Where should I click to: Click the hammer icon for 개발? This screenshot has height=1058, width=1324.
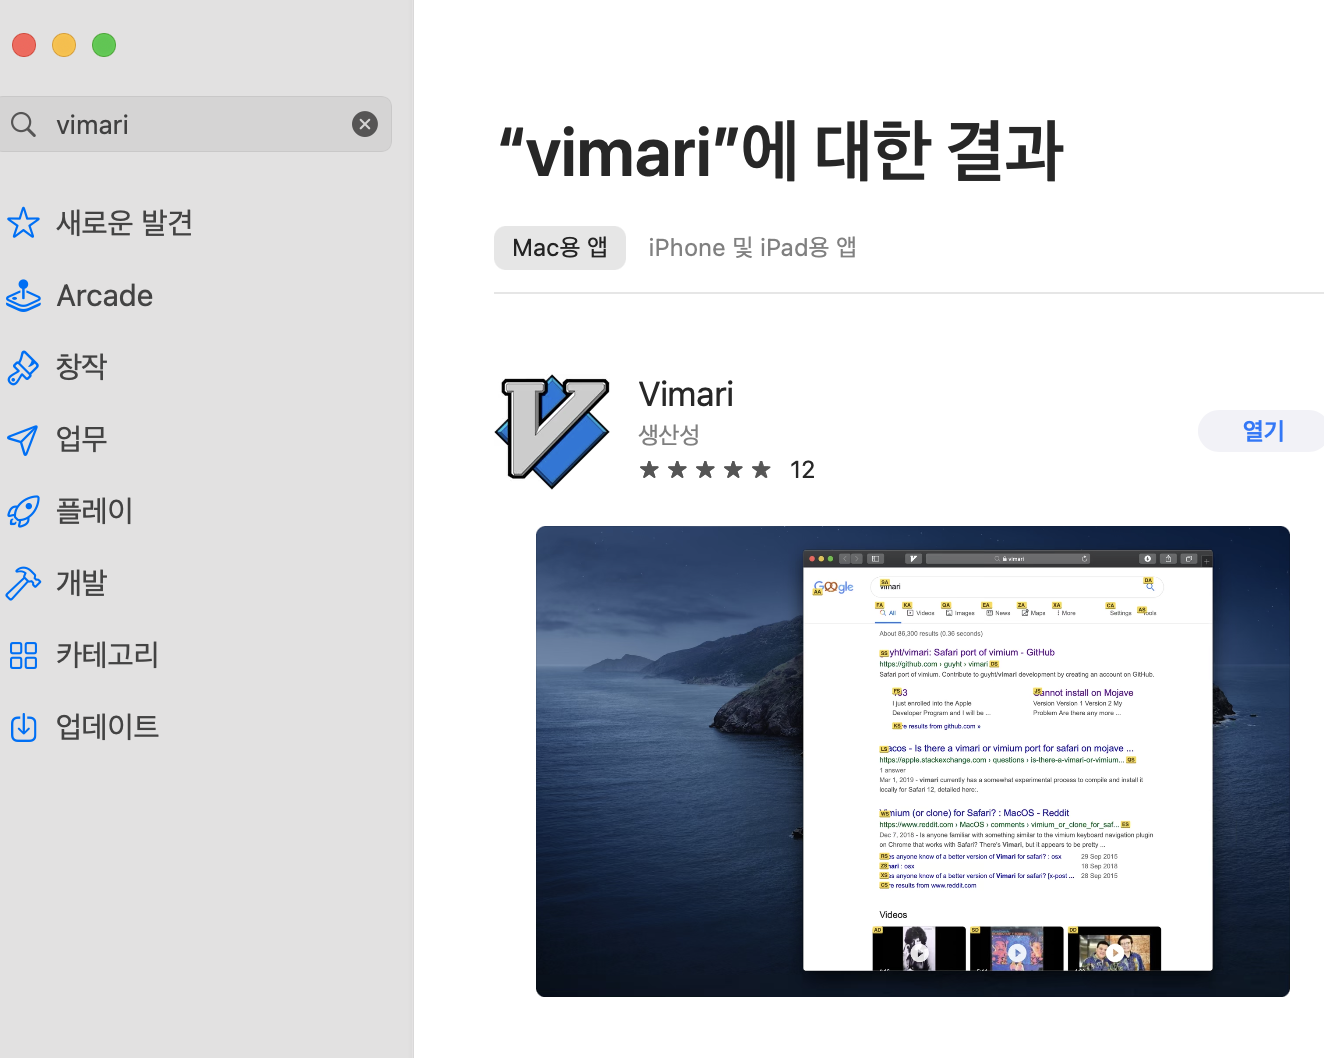click(x=23, y=583)
